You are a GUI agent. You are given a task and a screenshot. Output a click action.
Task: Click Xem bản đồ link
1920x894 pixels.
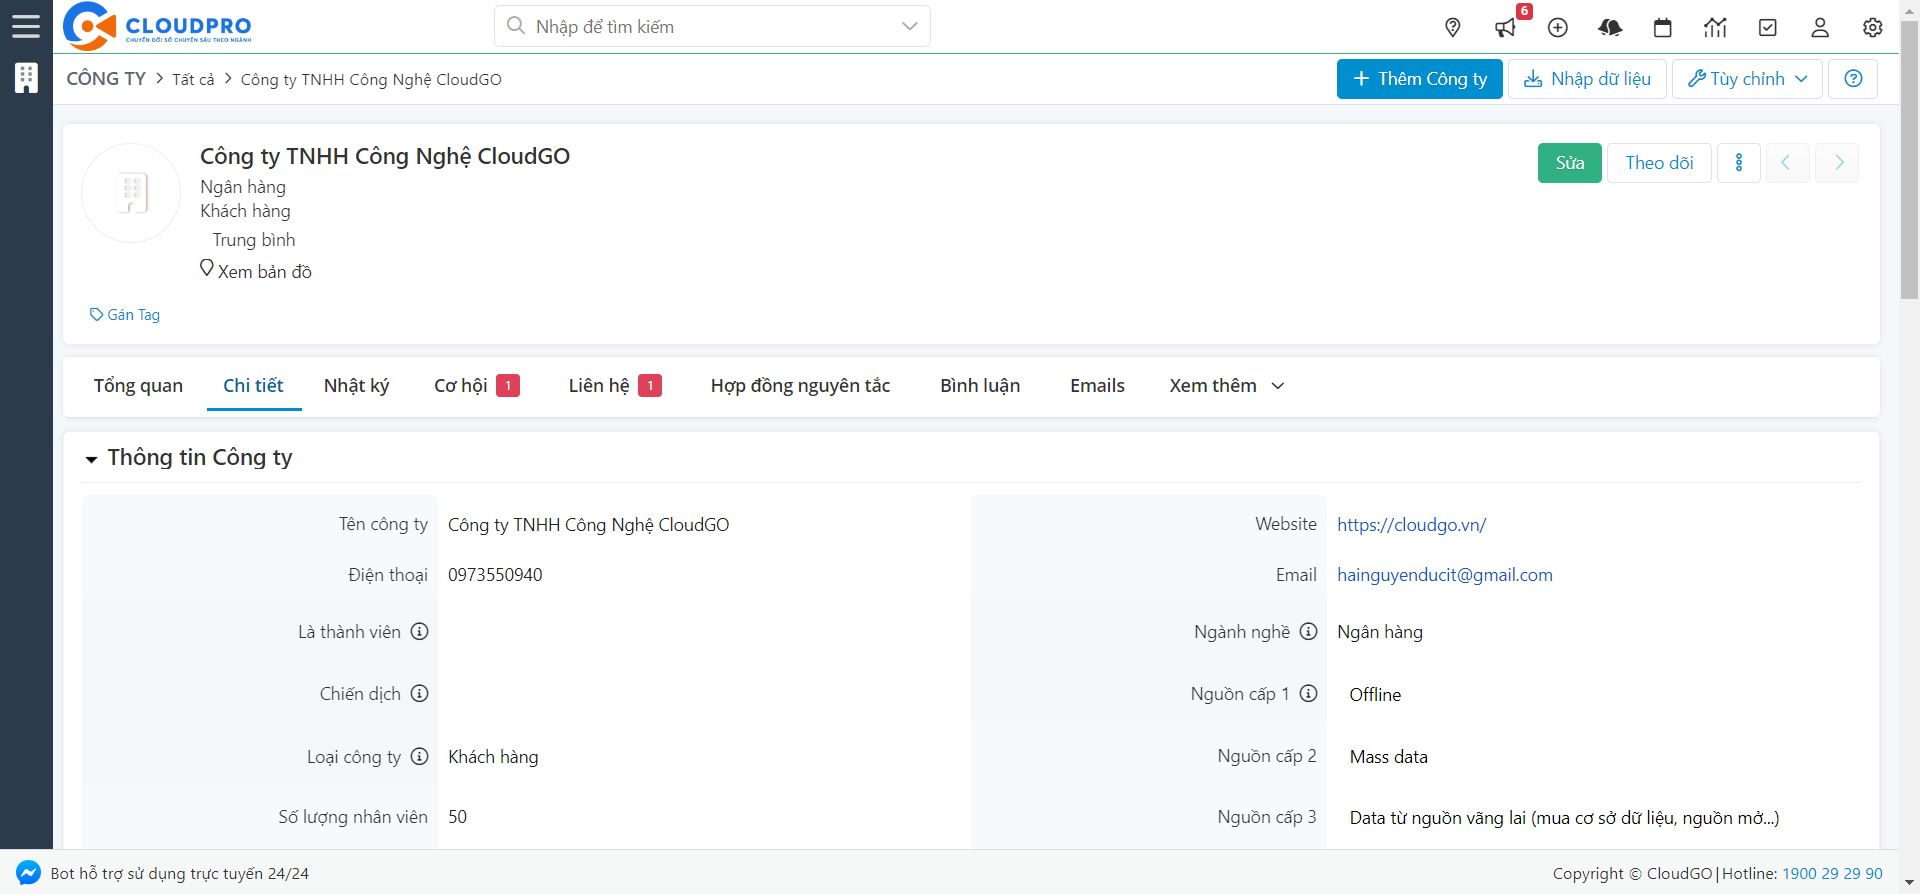coord(256,271)
